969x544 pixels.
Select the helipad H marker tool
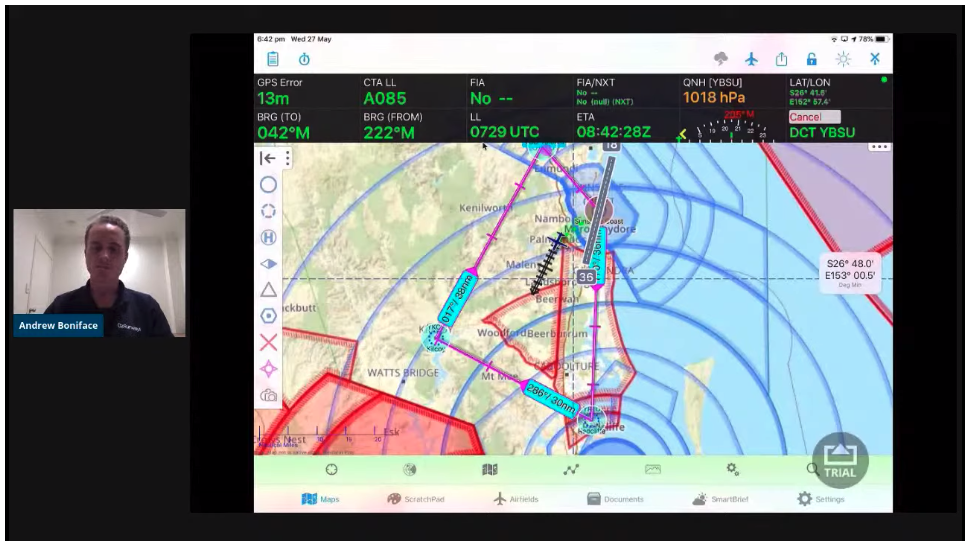pyautogui.click(x=268, y=237)
